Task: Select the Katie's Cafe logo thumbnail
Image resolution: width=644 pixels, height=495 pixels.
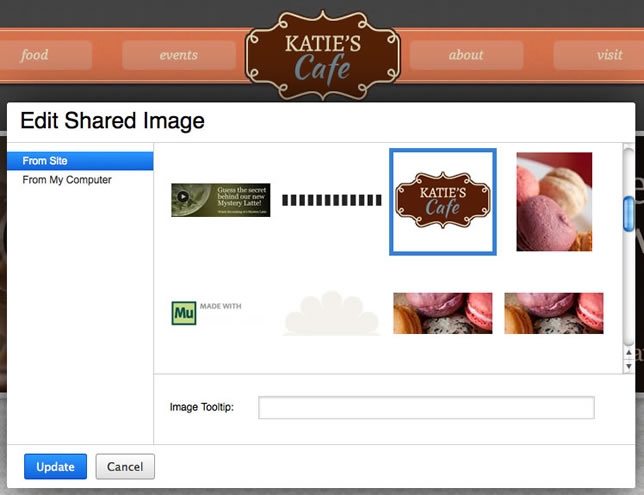Action: (x=443, y=202)
